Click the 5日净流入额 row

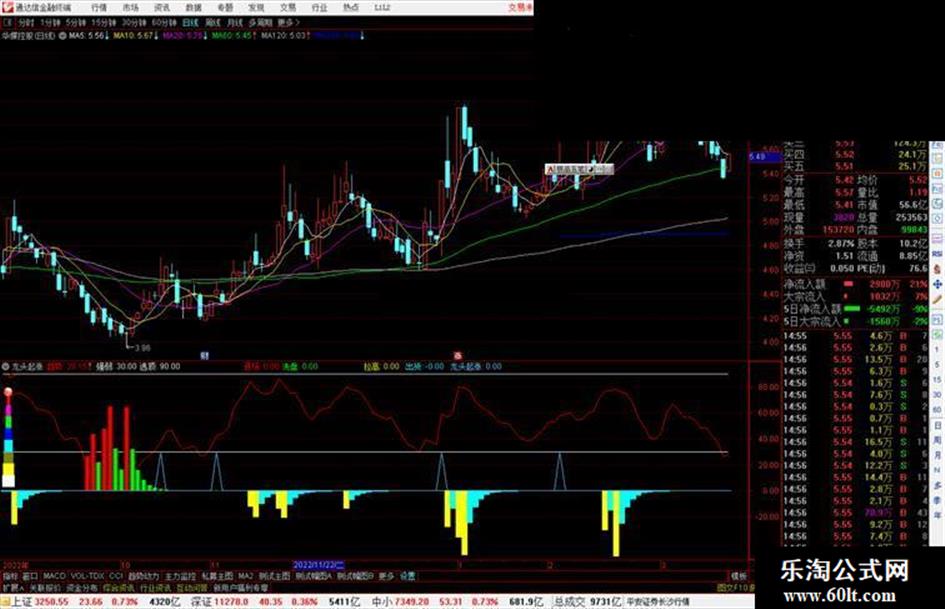[x=855, y=309]
